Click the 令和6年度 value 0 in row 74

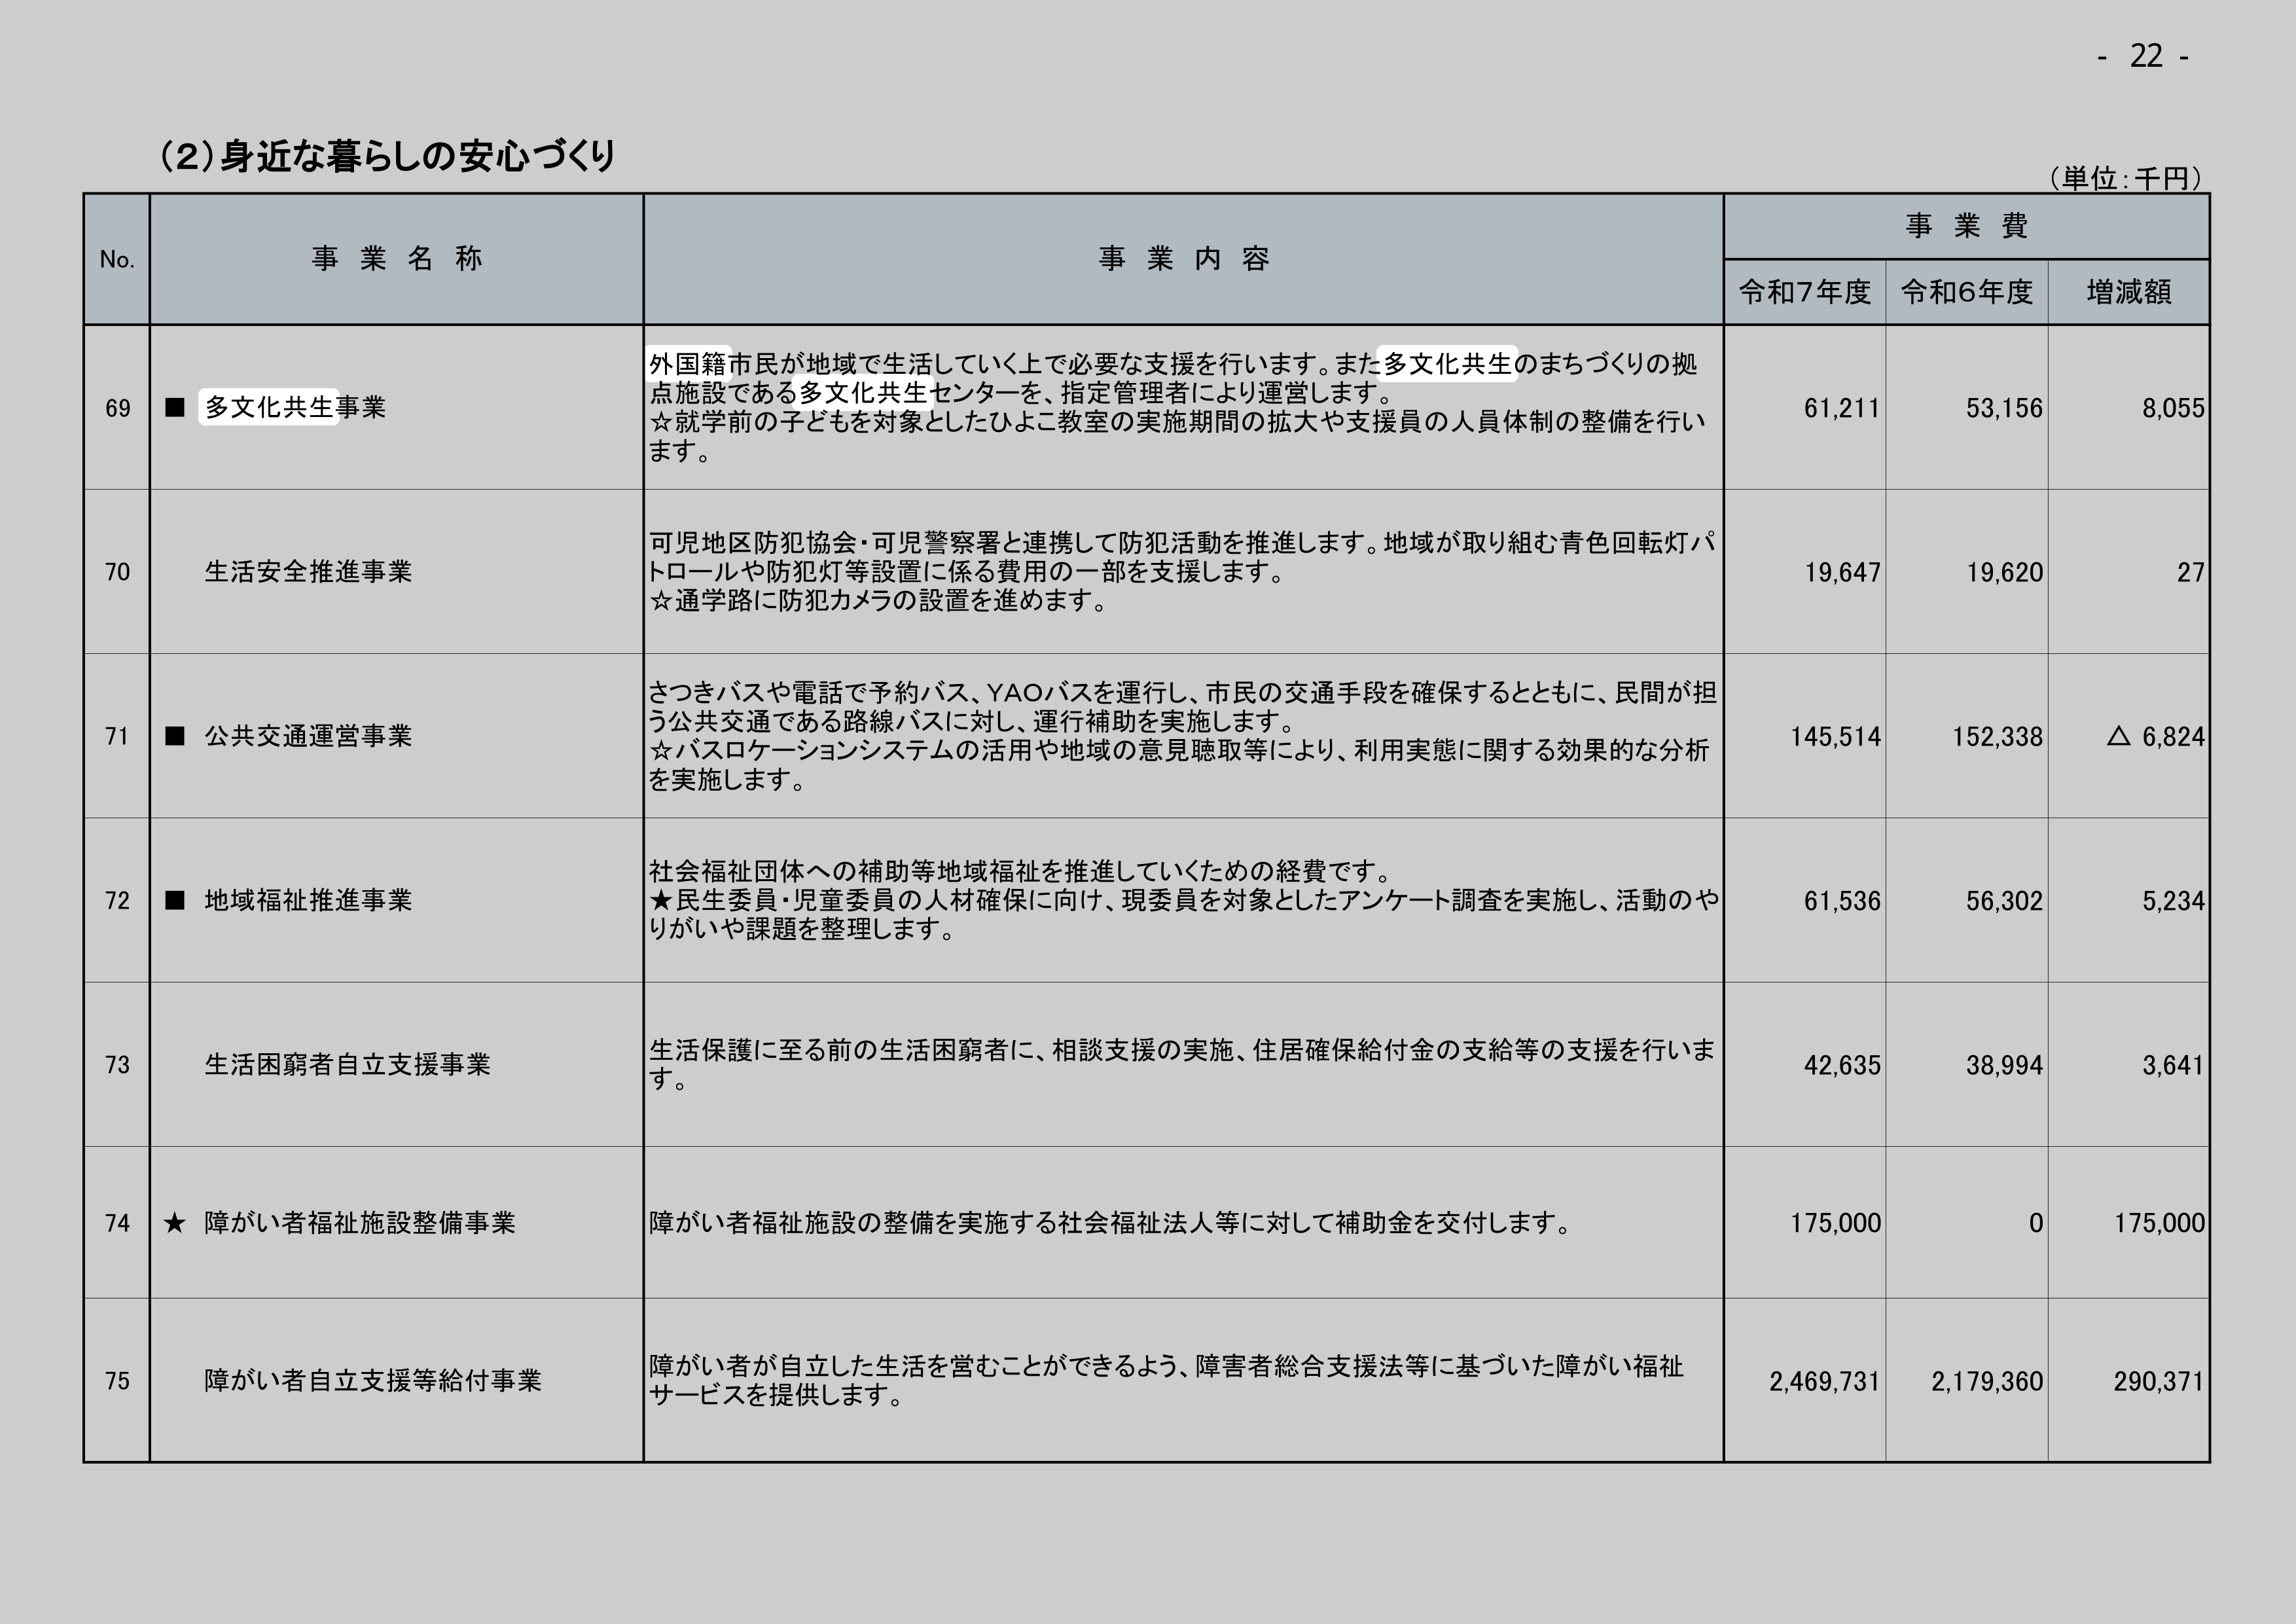tap(2036, 1223)
